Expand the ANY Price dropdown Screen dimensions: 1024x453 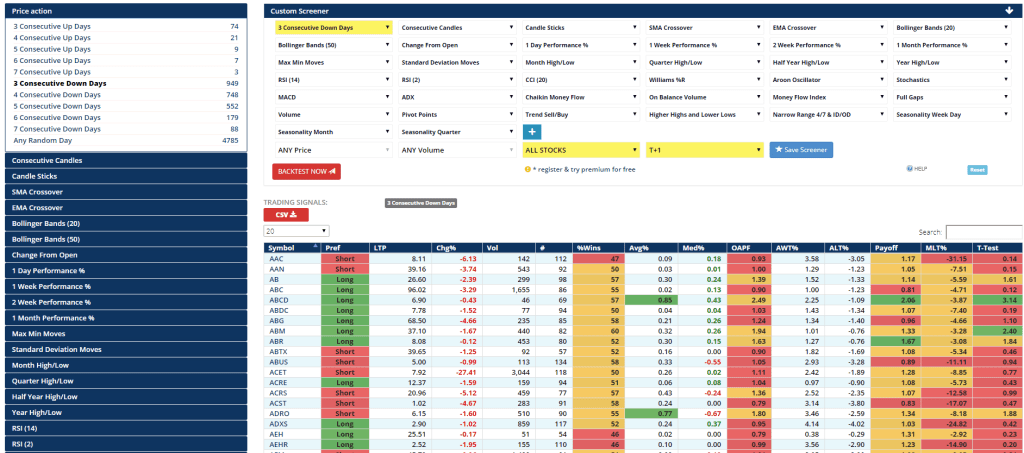(x=333, y=150)
